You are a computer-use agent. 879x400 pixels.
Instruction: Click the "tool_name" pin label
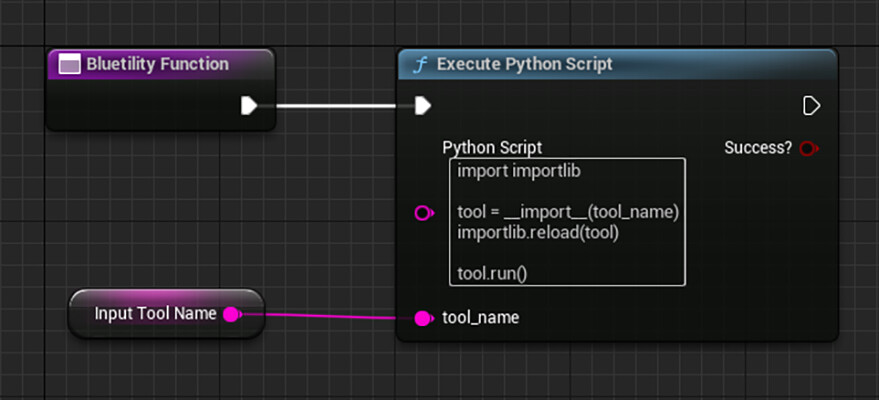pos(480,318)
